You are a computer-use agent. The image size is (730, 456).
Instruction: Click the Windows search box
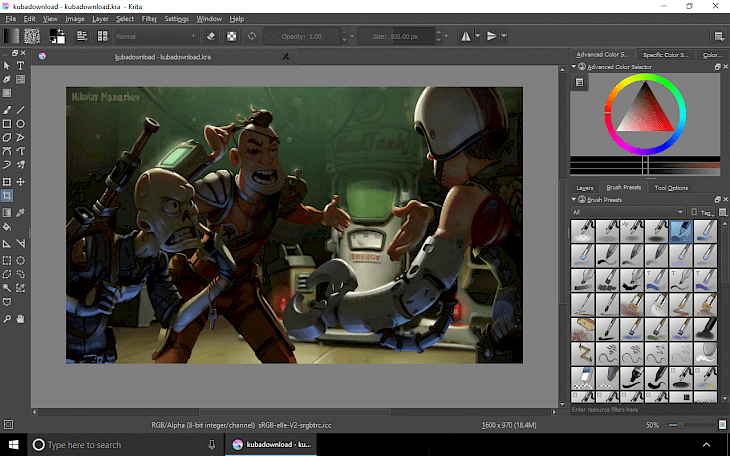[x=126, y=445]
